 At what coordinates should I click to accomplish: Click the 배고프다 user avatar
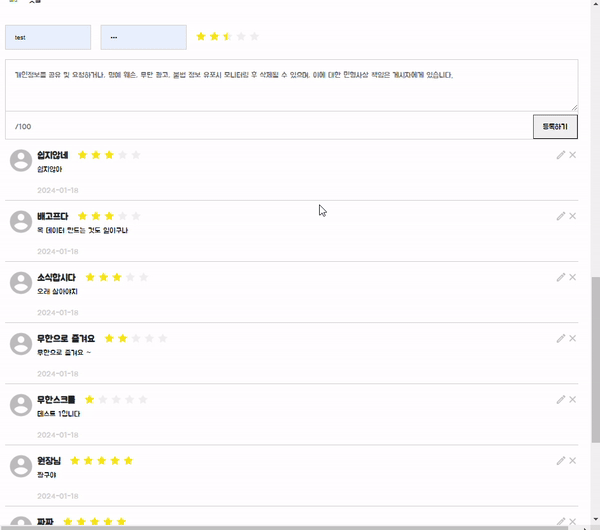pos(21,222)
